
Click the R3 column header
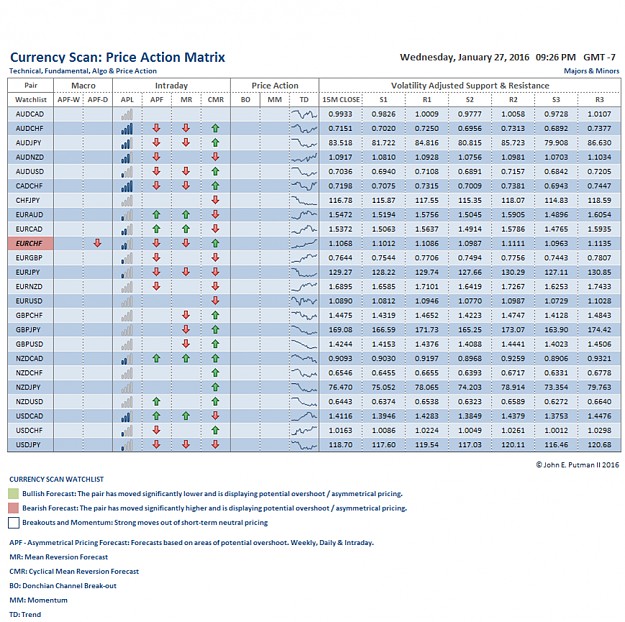(x=599, y=100)
